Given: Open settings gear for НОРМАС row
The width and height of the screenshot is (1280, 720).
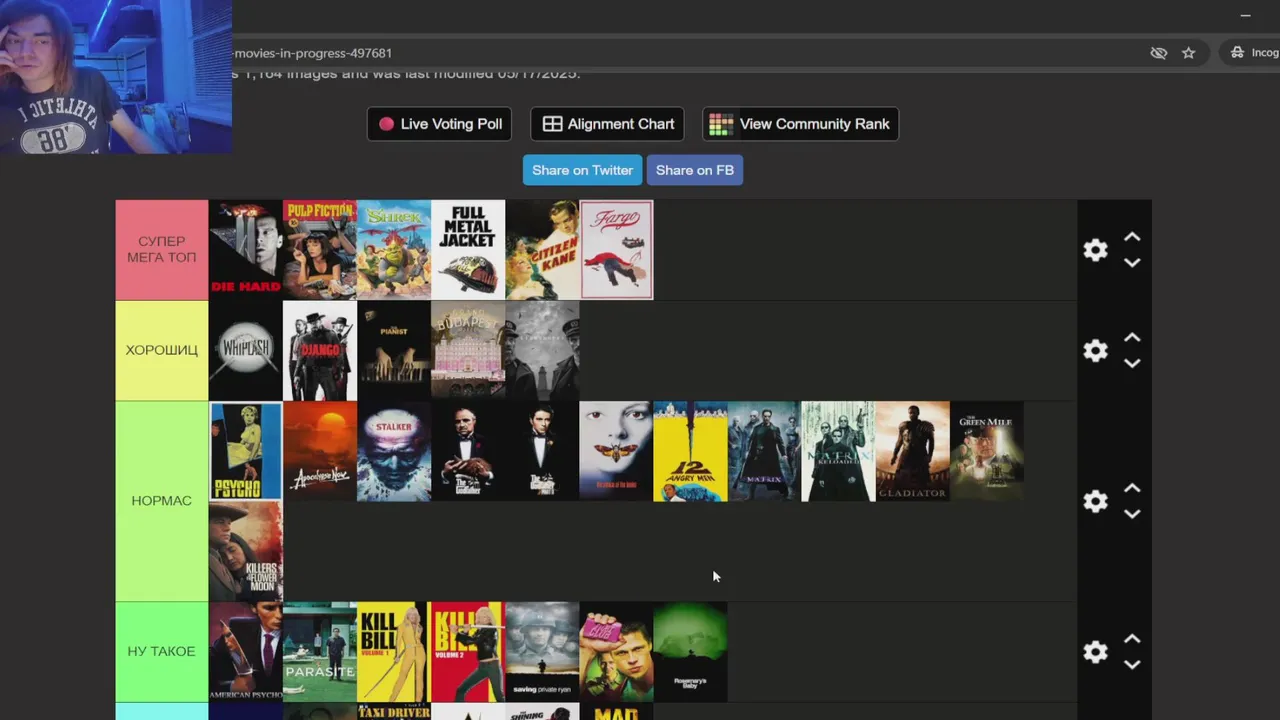Looking at the screenshot, I should (1095, 501).
